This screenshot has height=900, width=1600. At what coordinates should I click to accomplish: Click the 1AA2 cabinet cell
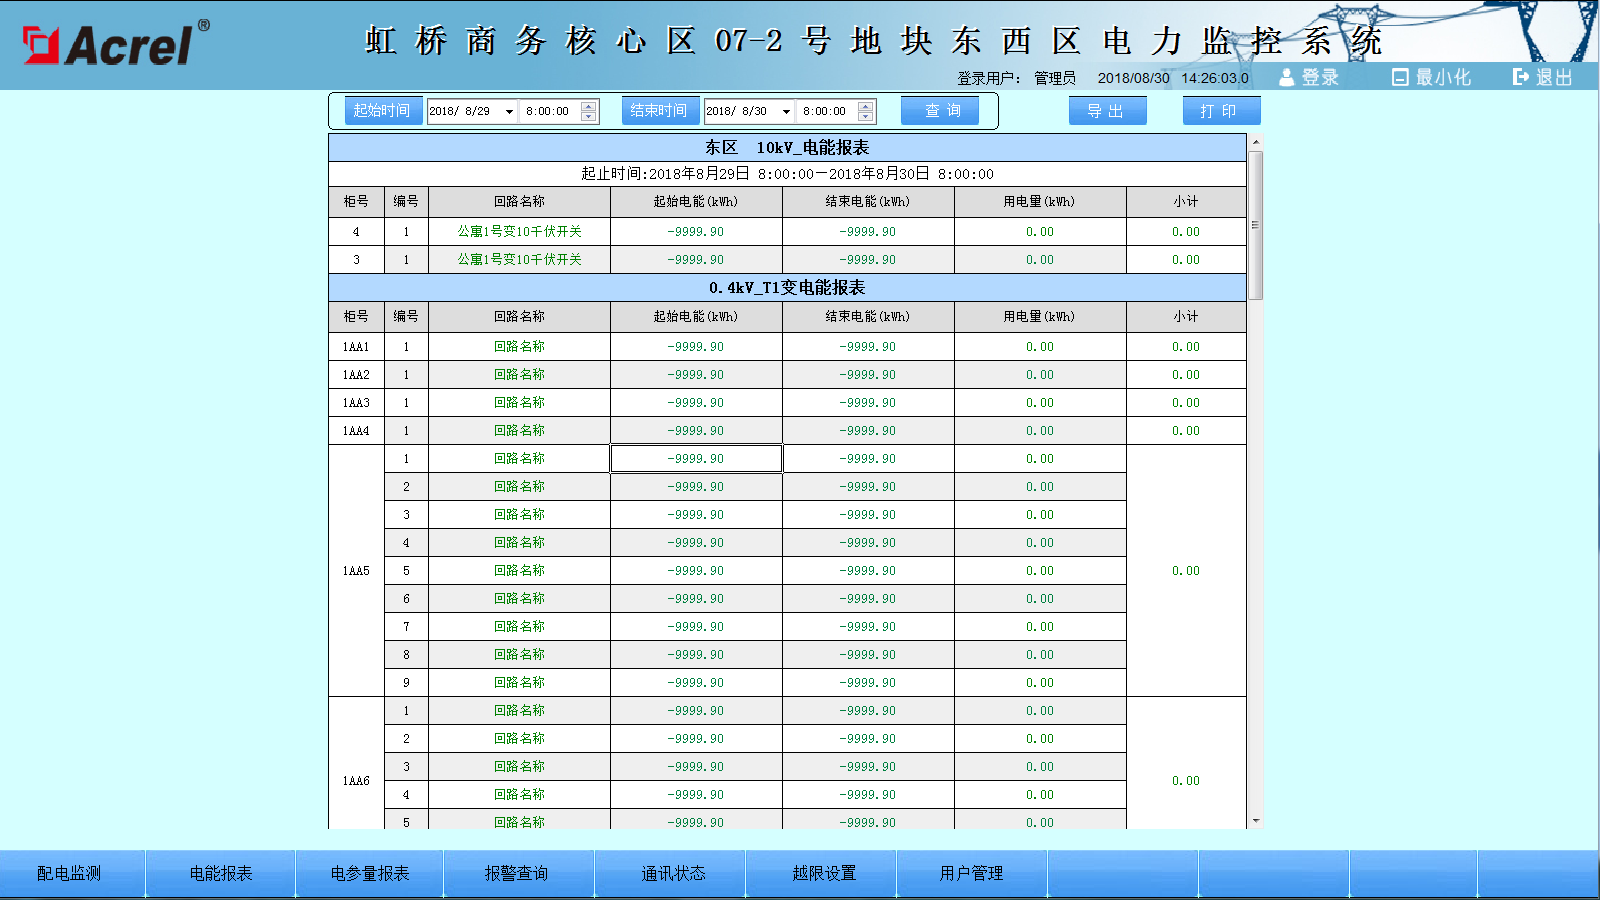356,375
